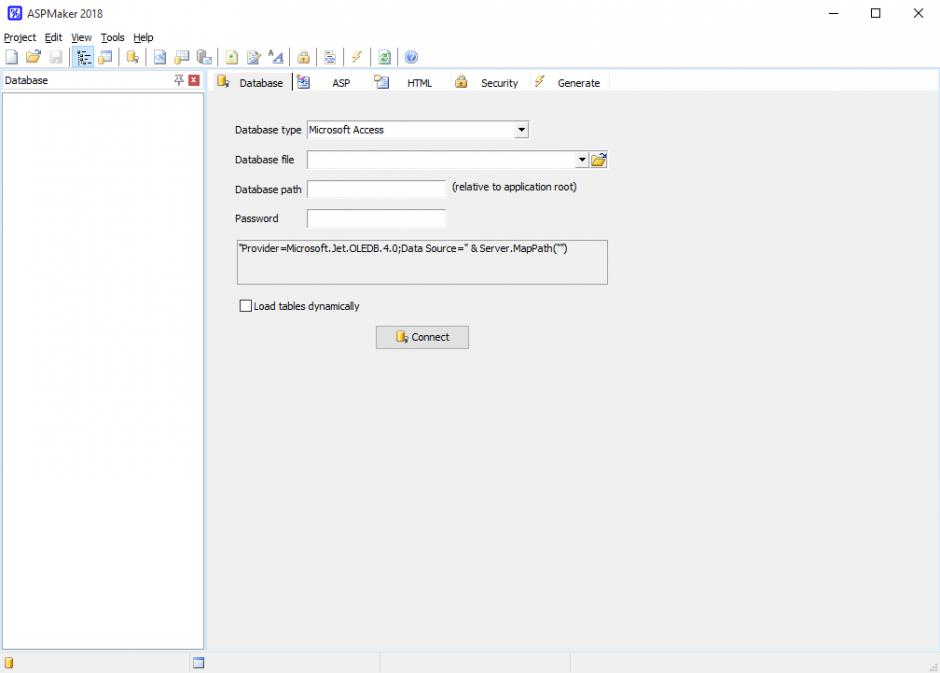Maximize the ASPMaker window
The height and width of the screenshot is (673, 940).
(875, 13)
